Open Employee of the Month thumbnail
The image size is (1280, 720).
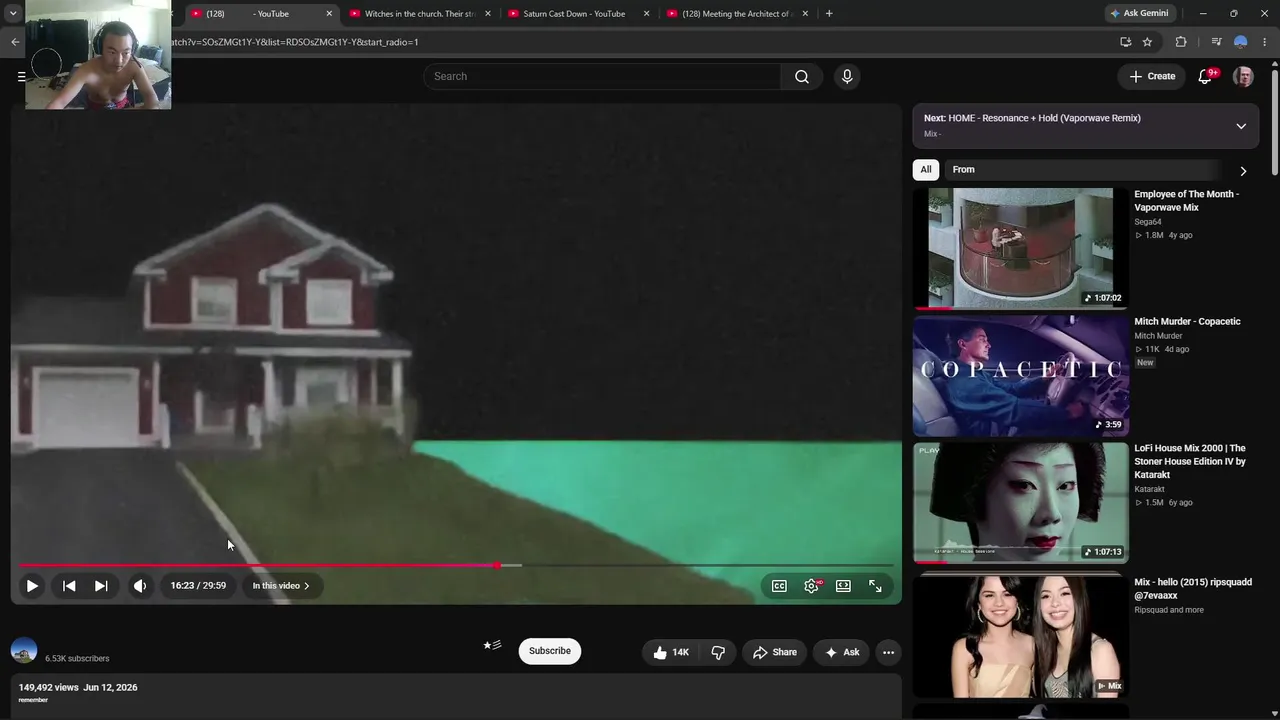[x=1020, y=248]
